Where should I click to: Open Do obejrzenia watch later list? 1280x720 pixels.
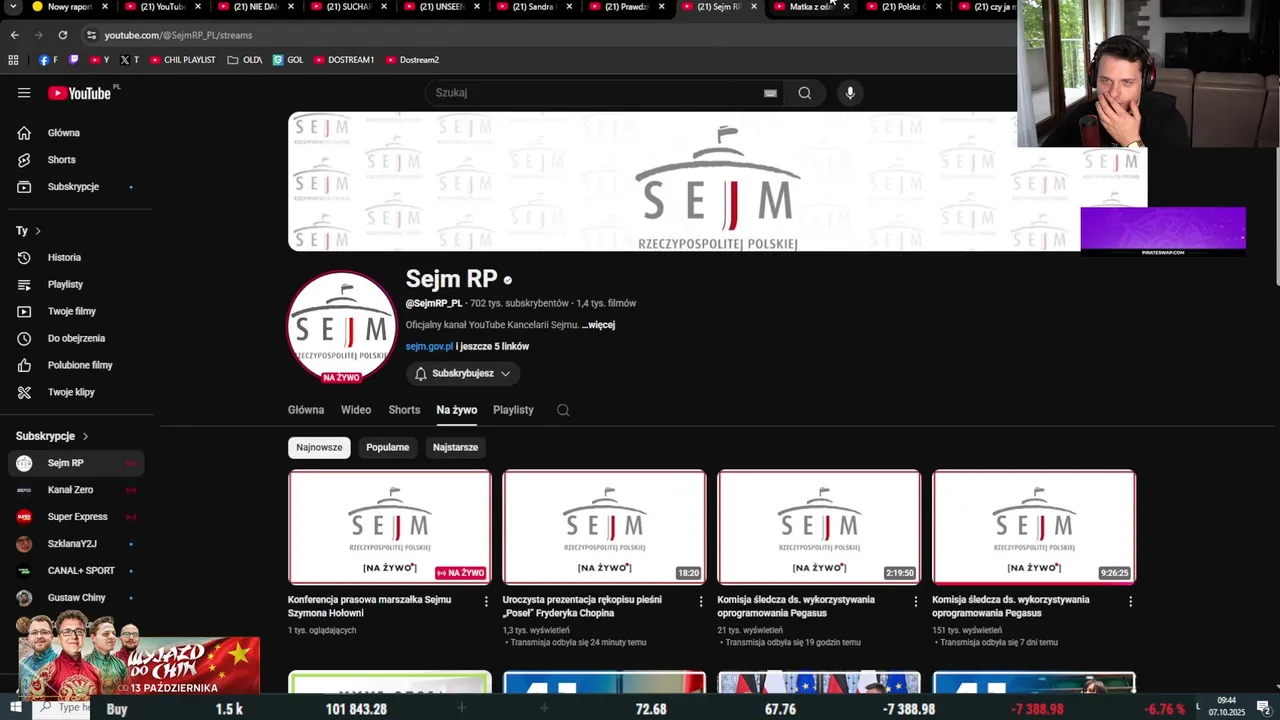point(76,339)
